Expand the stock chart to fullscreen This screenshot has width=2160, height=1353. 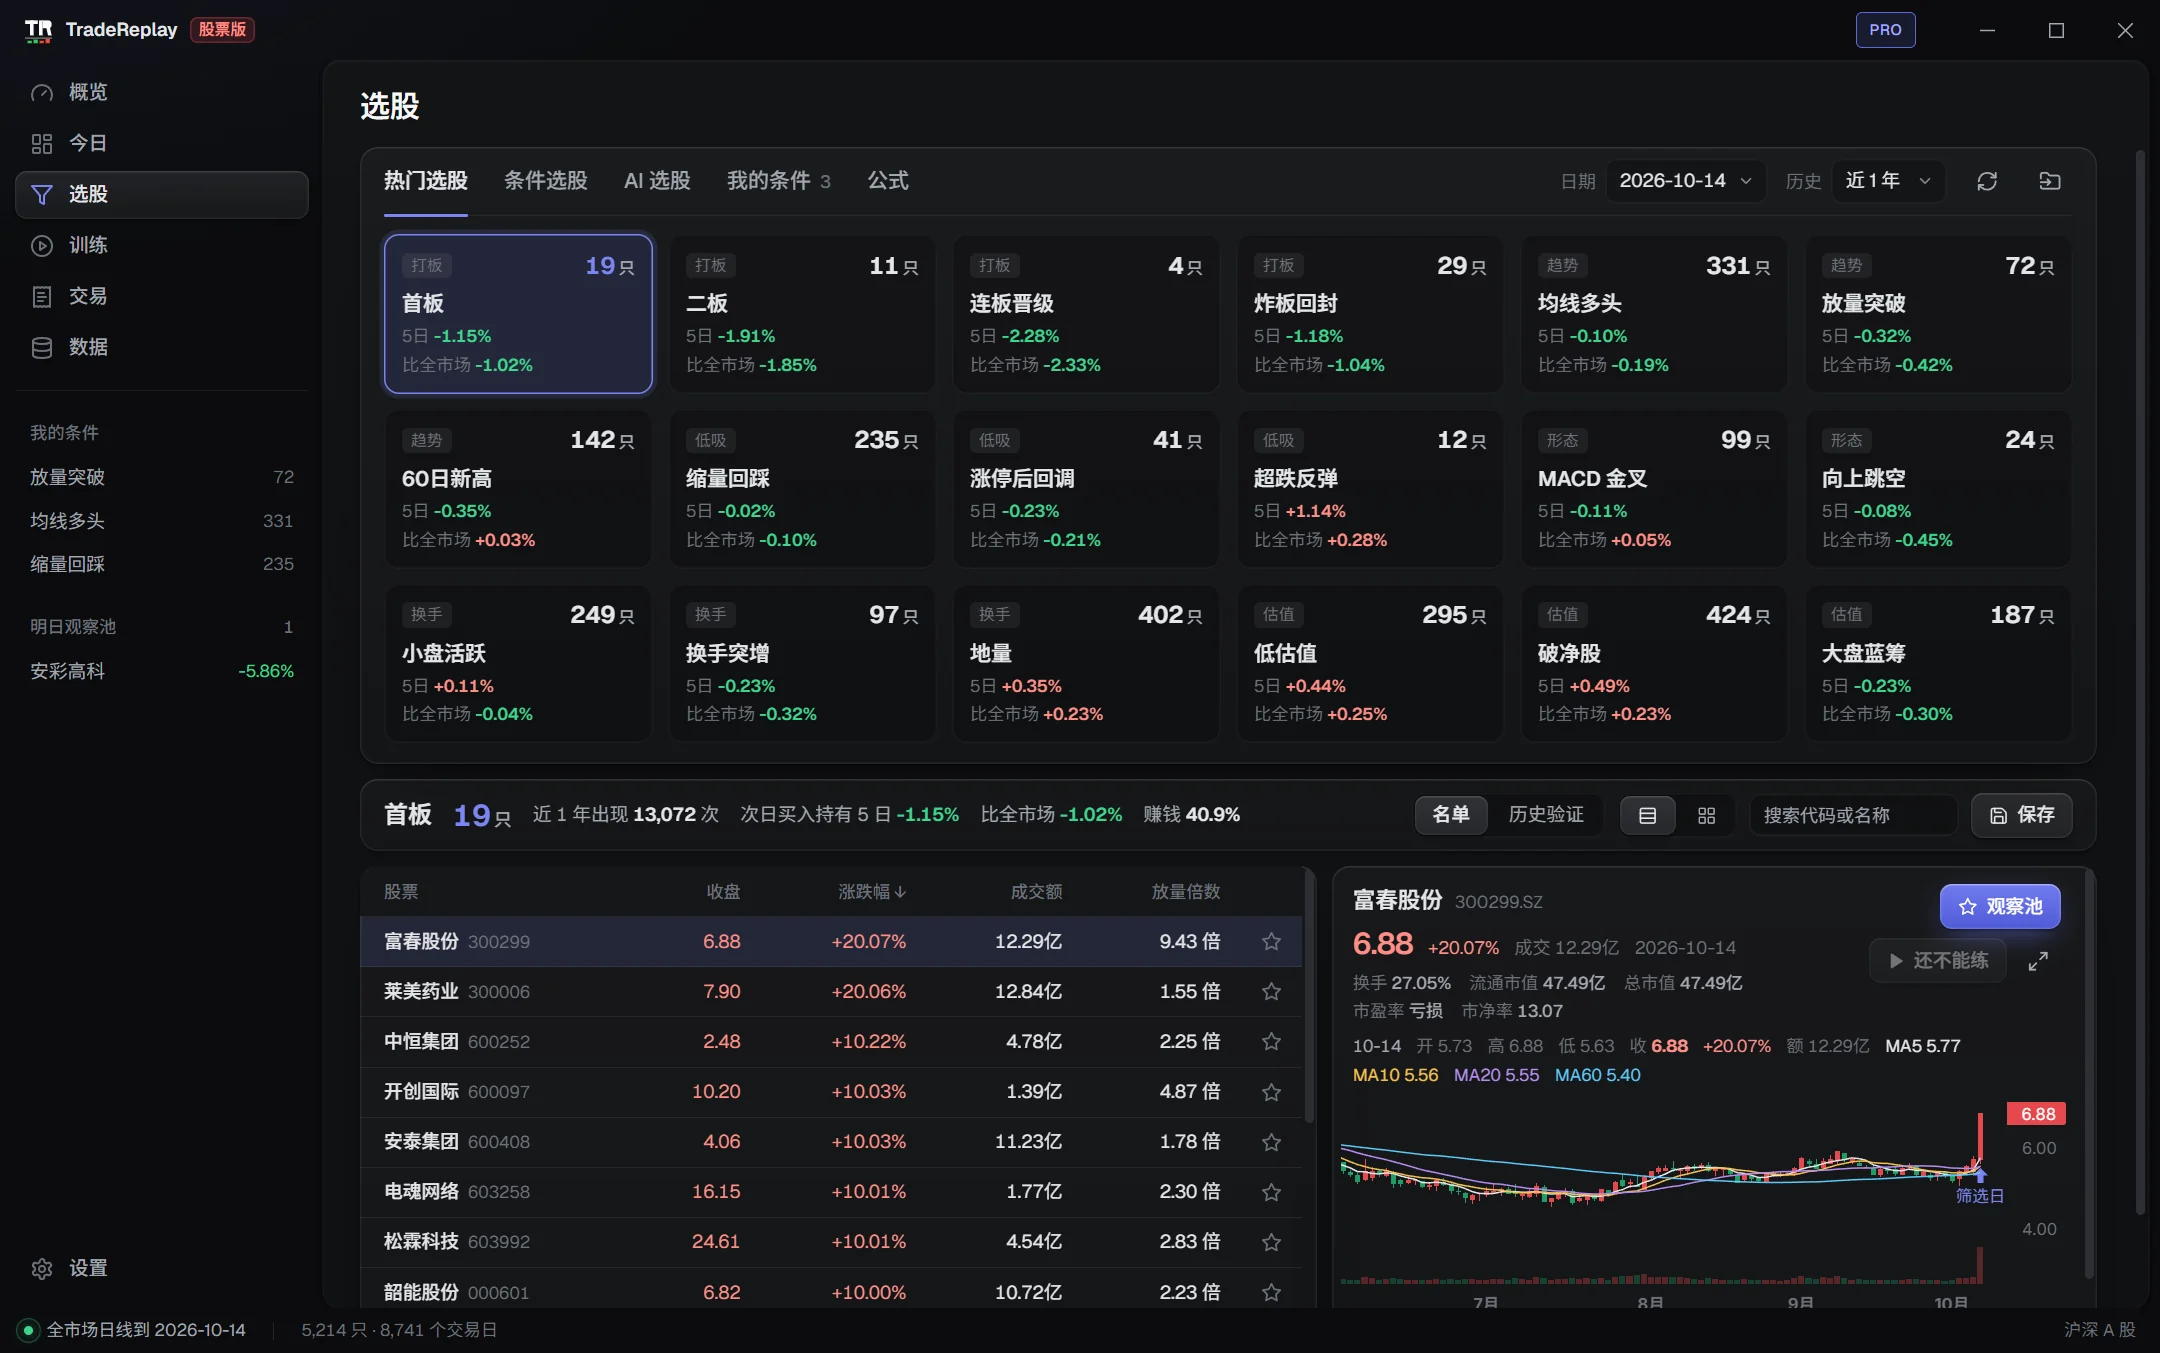click(2038, 961)
